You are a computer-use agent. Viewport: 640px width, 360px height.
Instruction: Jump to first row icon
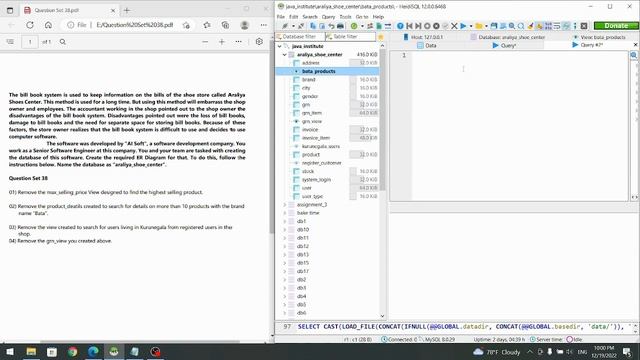pos(409,26)
